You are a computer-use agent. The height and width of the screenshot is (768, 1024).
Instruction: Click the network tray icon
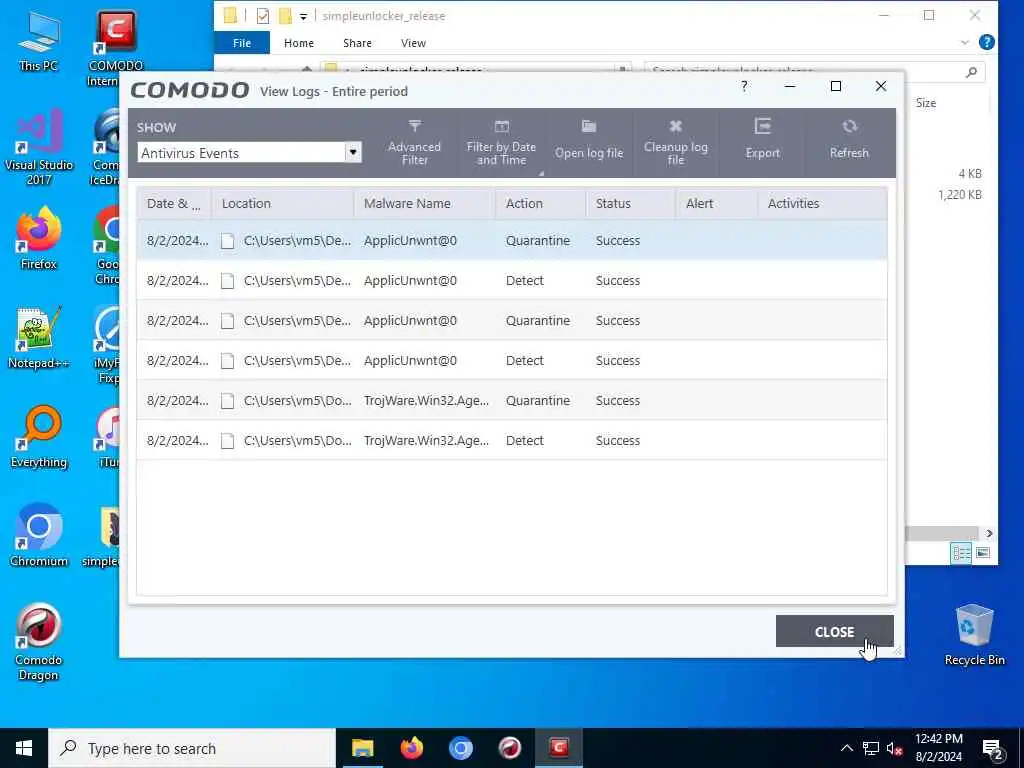[870, 748]
